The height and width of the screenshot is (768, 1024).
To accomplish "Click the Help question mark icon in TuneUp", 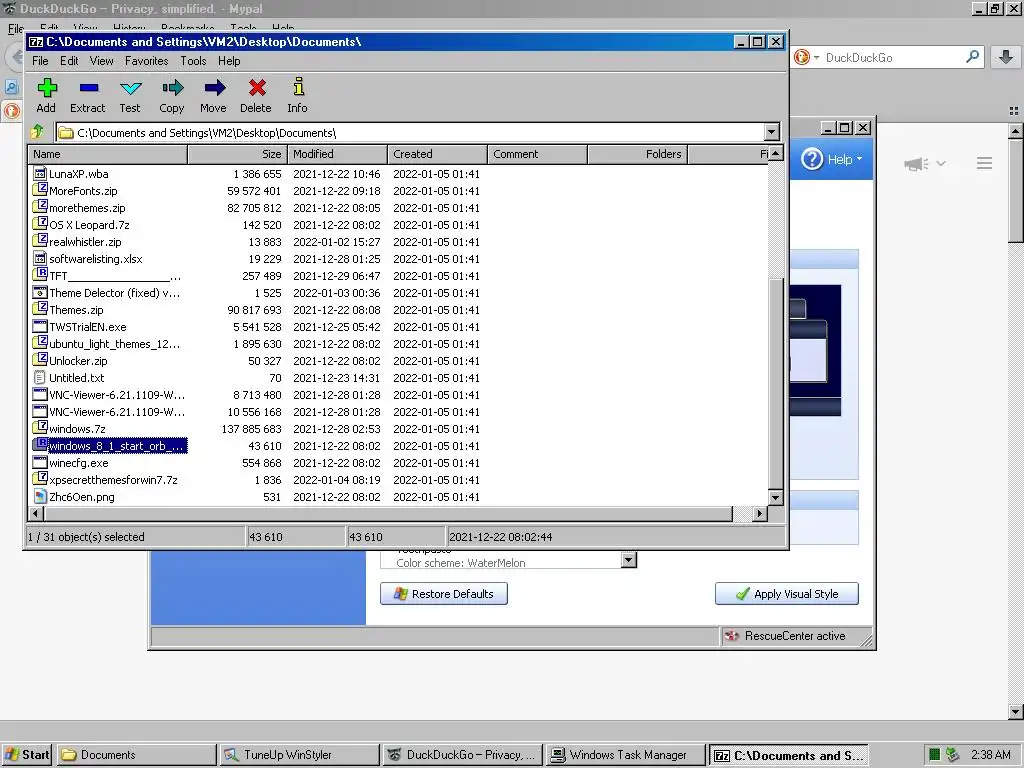I will point(812,159).
